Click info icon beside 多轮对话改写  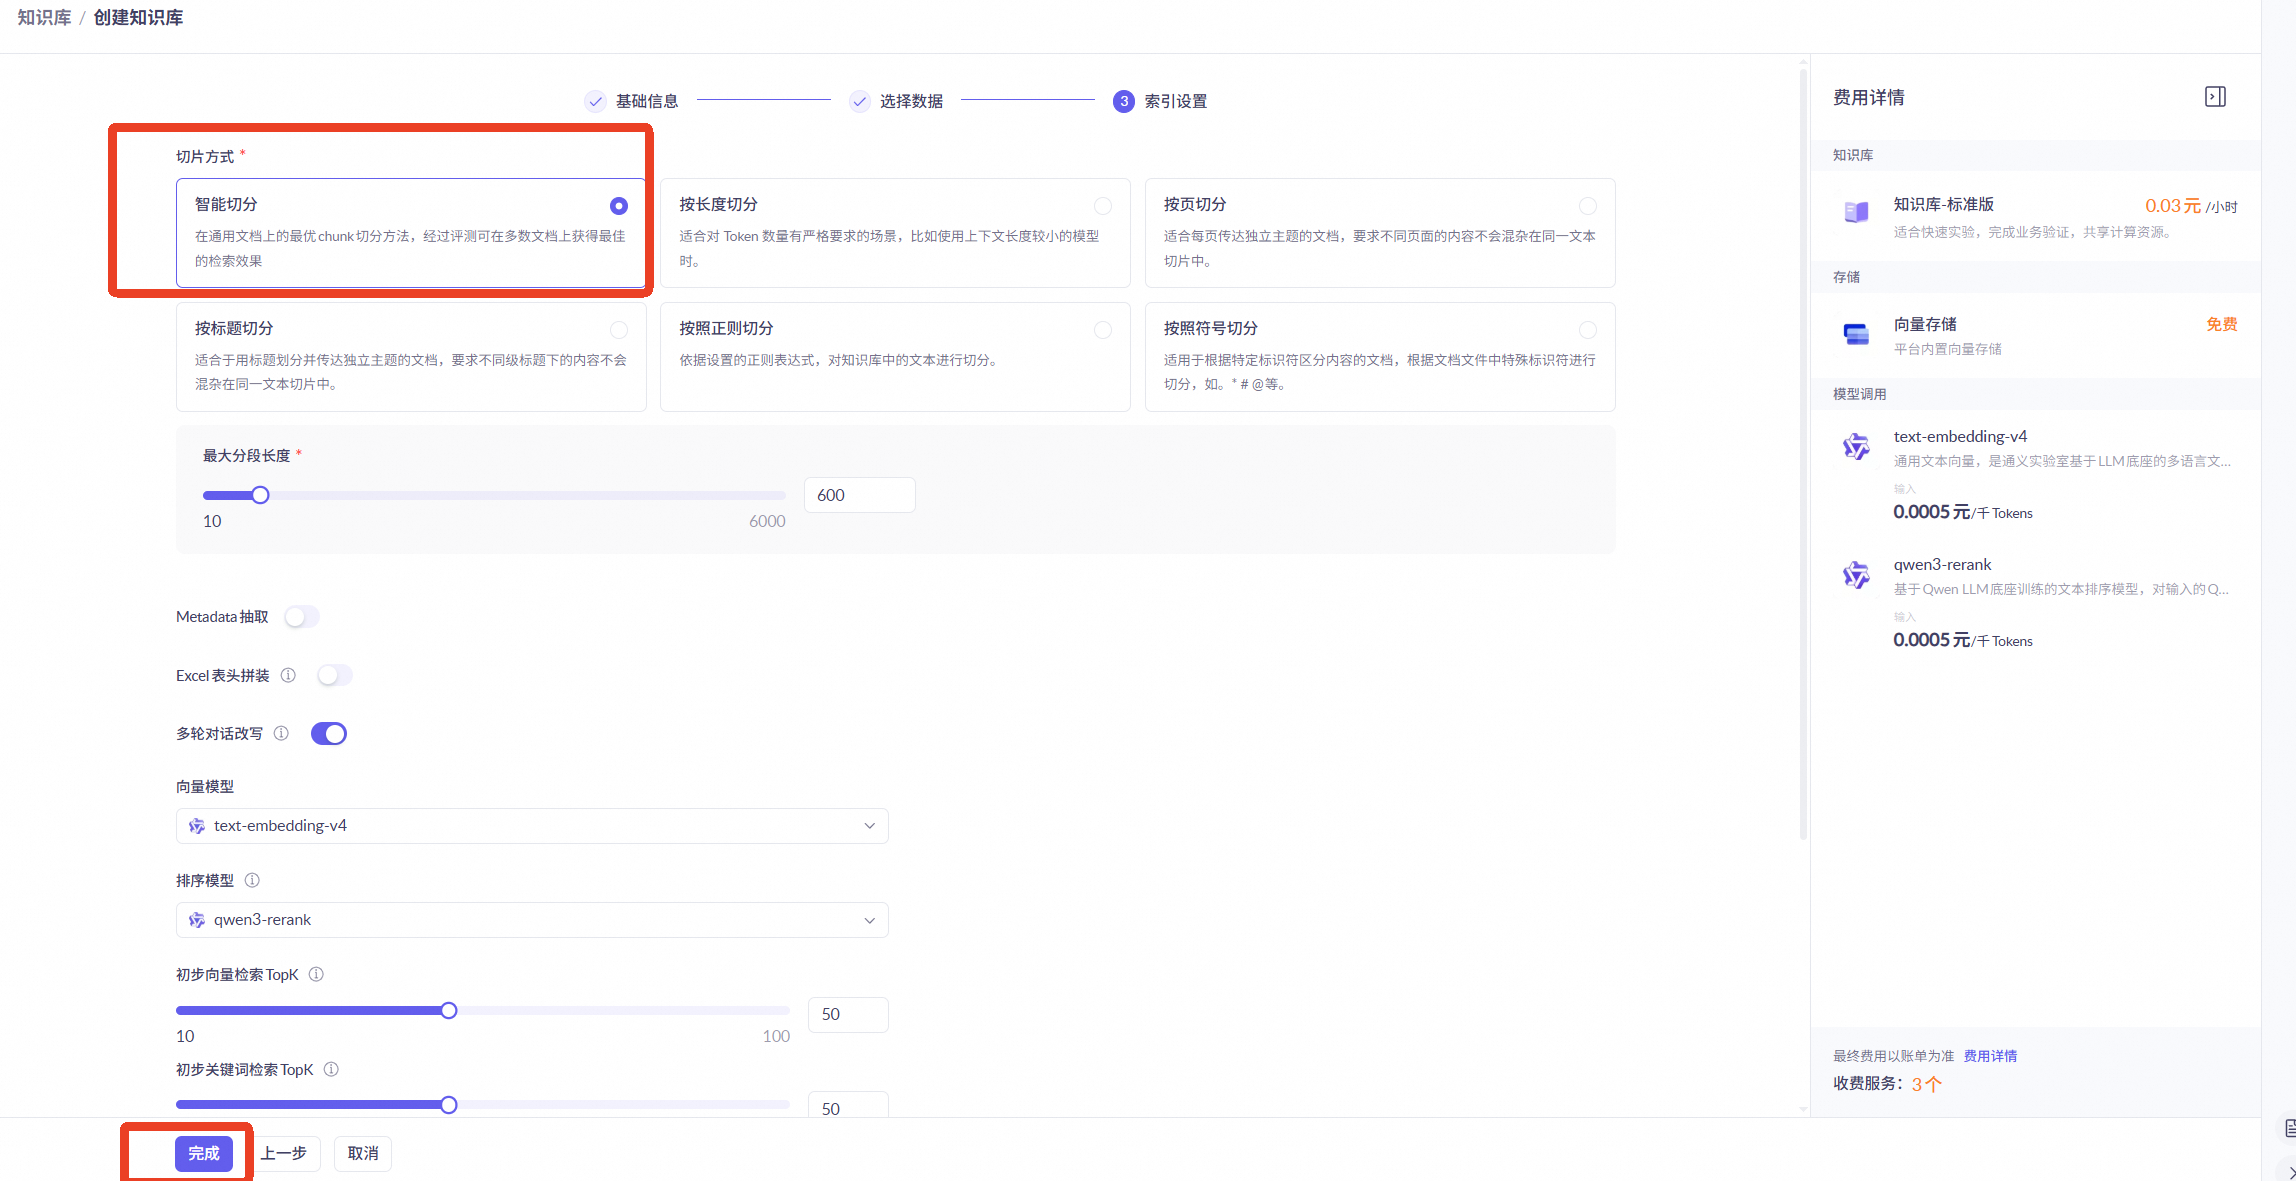(x=282, y=733)
